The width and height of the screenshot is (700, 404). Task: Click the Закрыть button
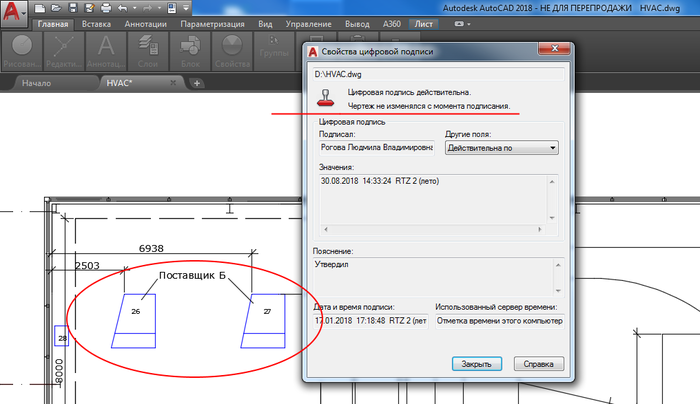pos(475,364)
